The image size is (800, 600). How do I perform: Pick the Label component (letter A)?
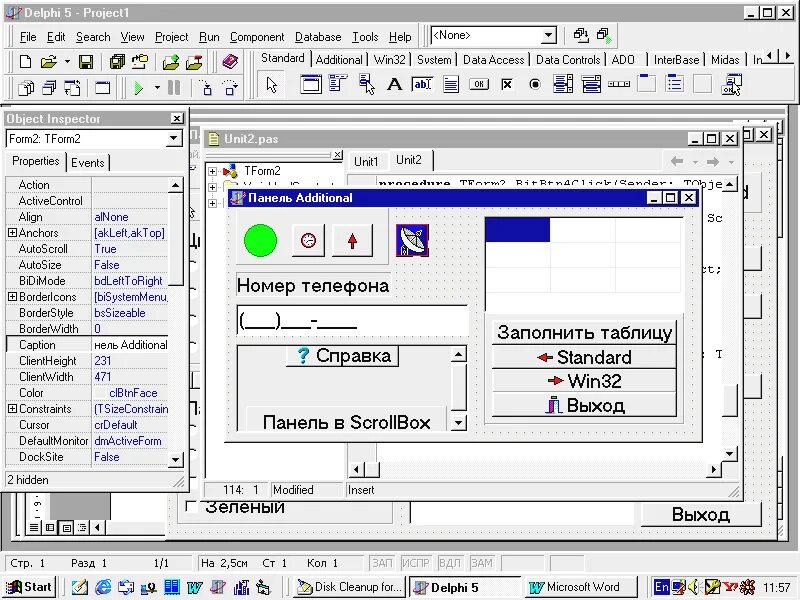(394, 84)
